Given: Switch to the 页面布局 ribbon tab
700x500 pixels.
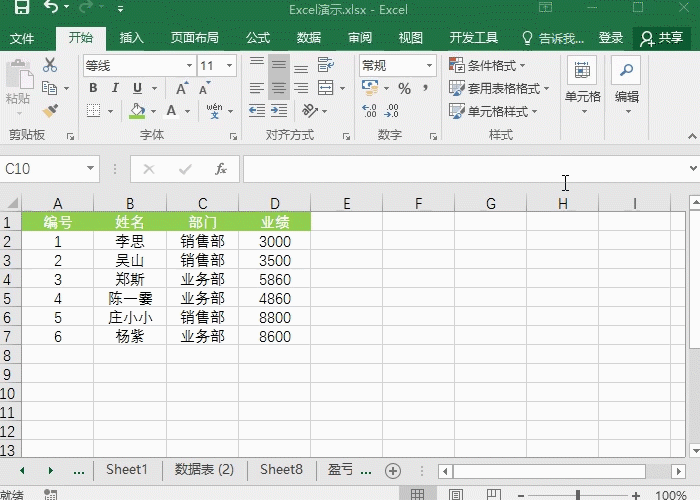Looking at the screenshot, I should click(195, 38).
